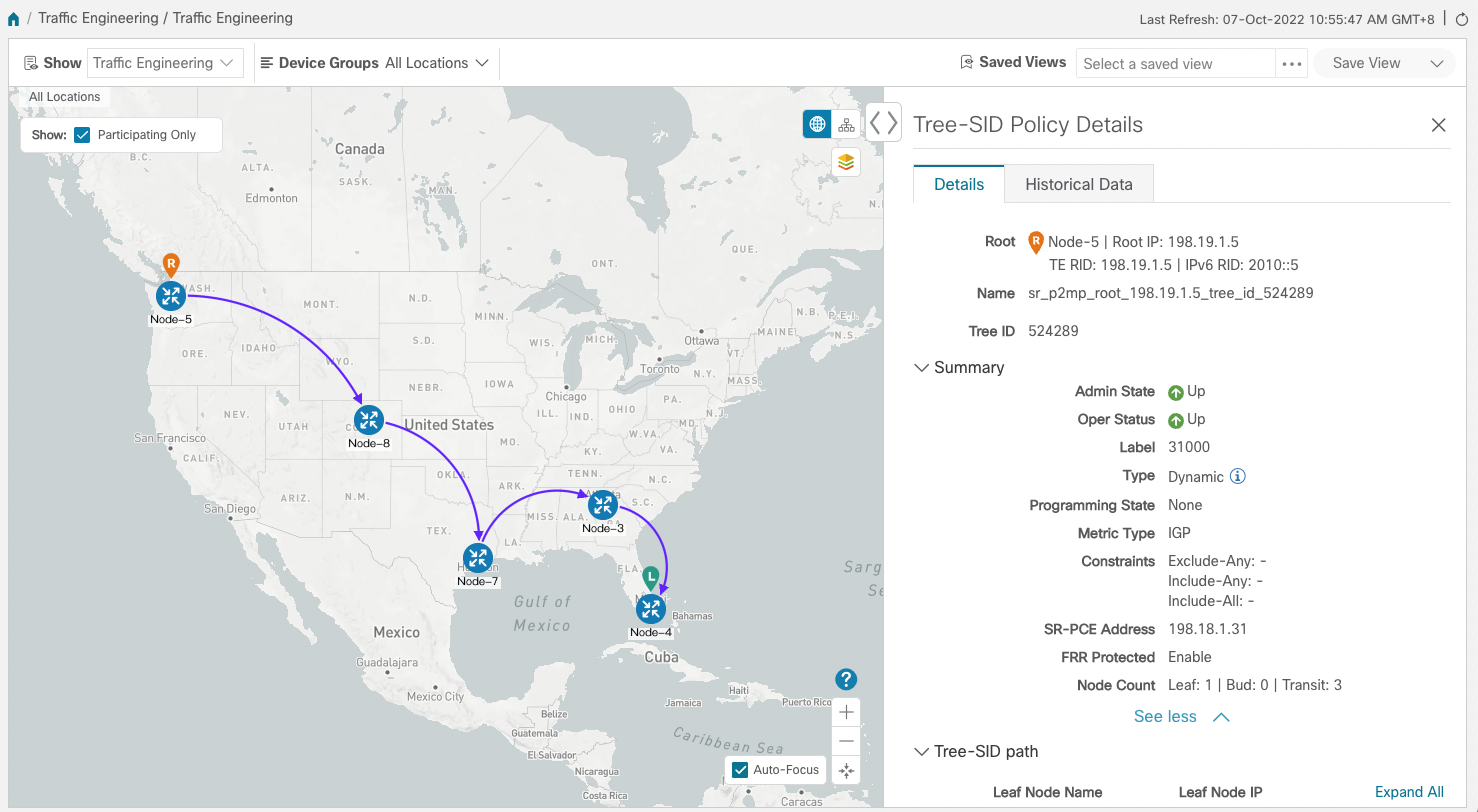The image size is (1478, 812).
Task: Toggle the side panel expand/collapse handle
Action: (883, 123)
